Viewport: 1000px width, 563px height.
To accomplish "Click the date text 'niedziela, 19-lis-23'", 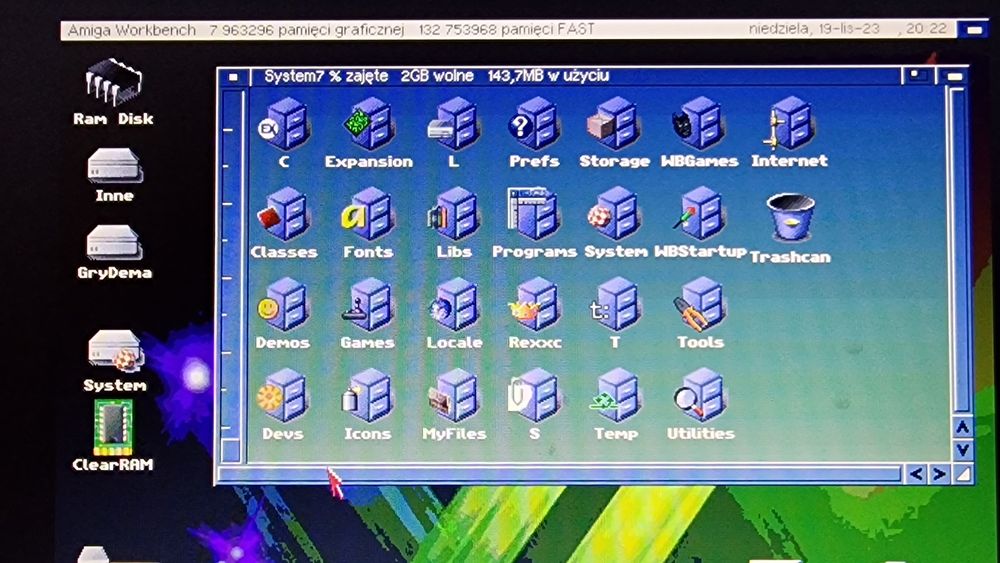I will pyautogui.click(x=814, y=29).
